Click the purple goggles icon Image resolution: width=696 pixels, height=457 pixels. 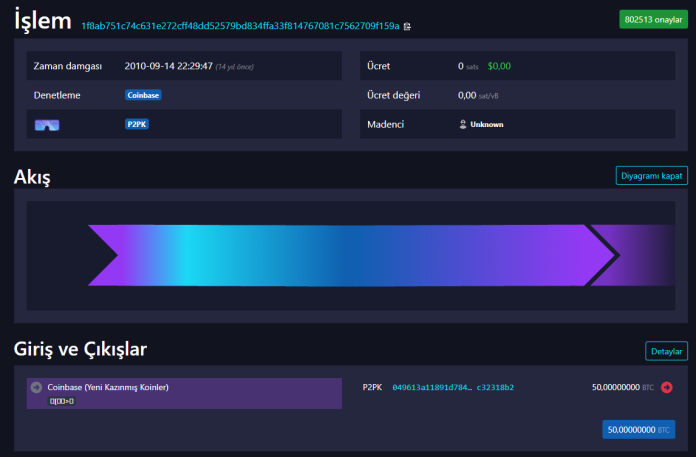click(x=47, y=125)
